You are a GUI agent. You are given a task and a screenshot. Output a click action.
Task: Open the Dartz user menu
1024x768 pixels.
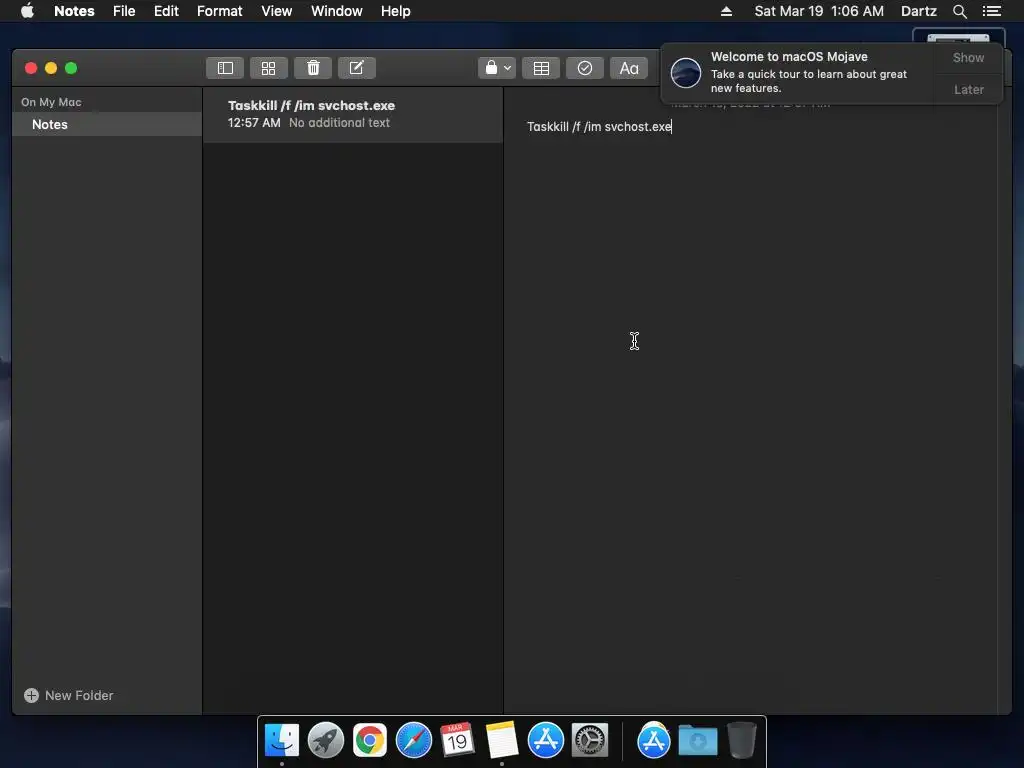coord(918,11)
